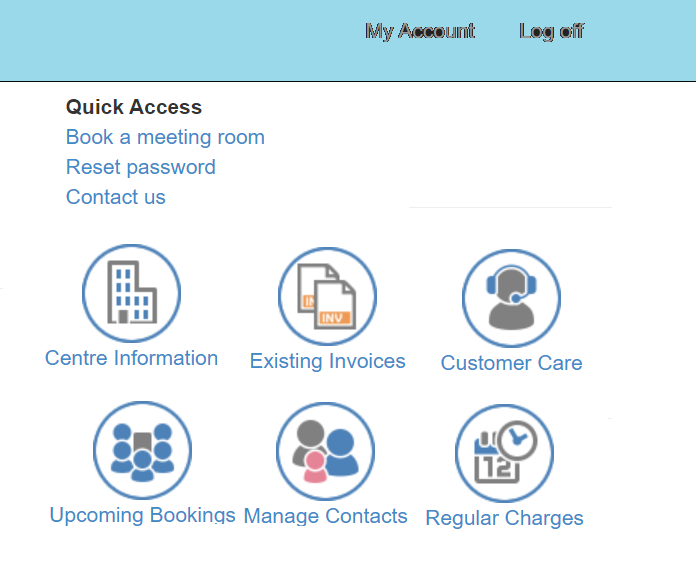Open My Account in the header
This screenshot has width=696, height=563.
pos(420,31)
